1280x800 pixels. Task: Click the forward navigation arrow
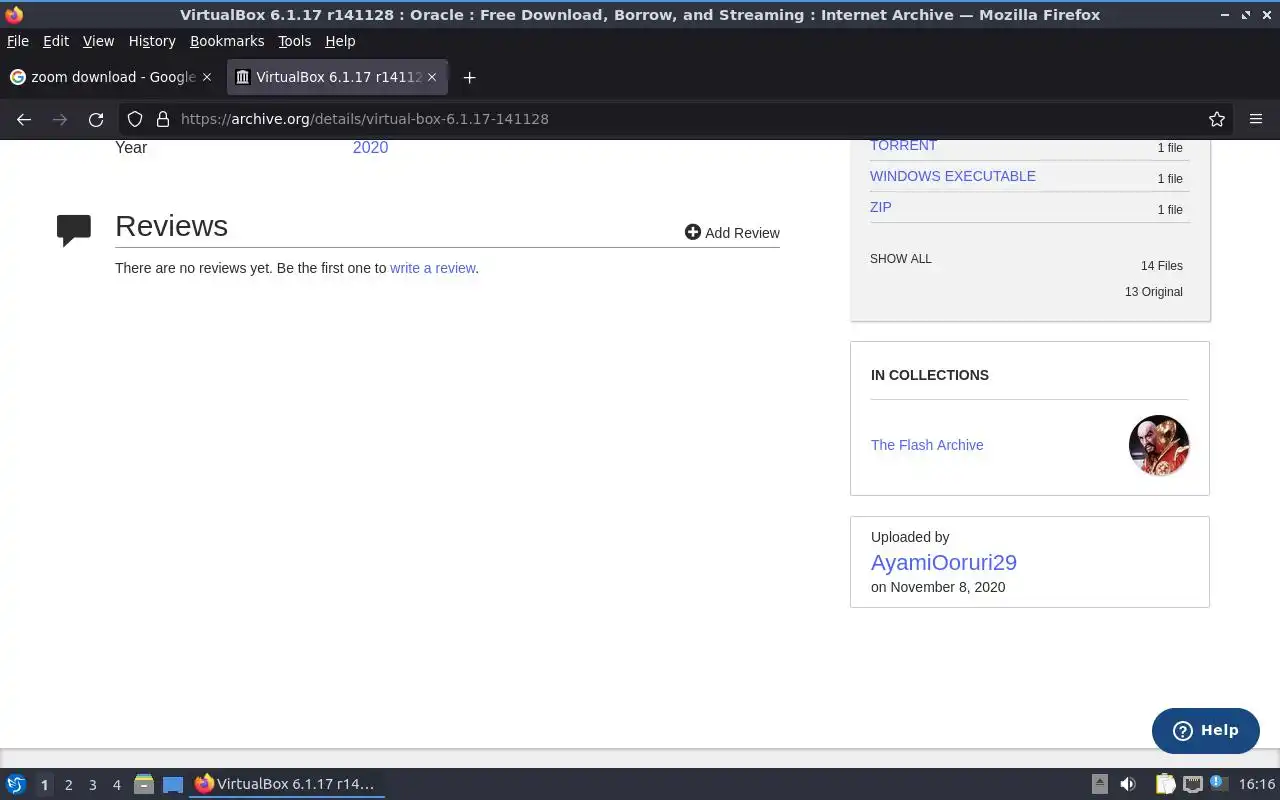[60, 119]
